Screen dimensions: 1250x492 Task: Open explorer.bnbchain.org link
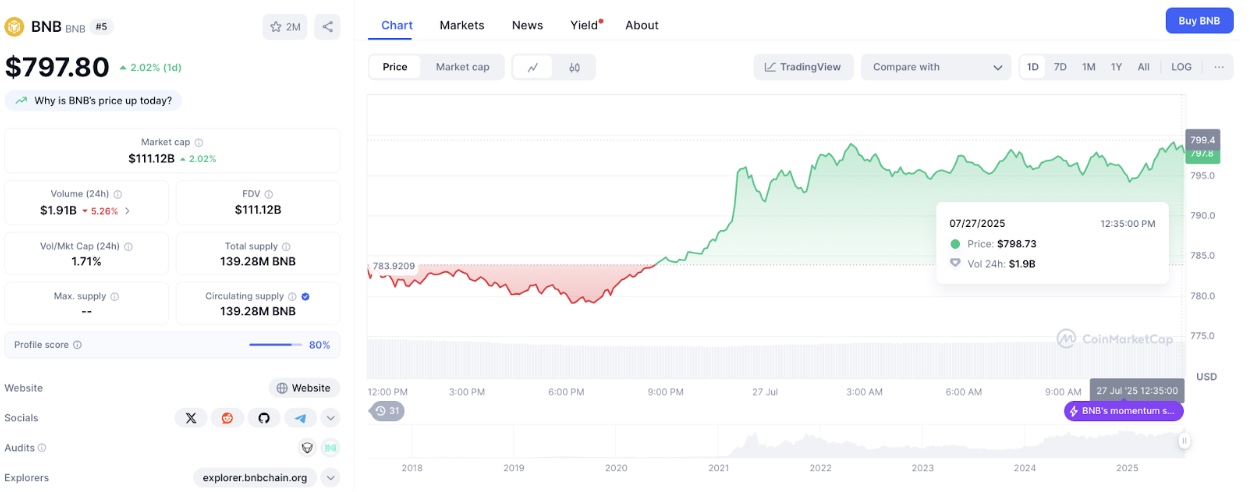pos(255,478)
